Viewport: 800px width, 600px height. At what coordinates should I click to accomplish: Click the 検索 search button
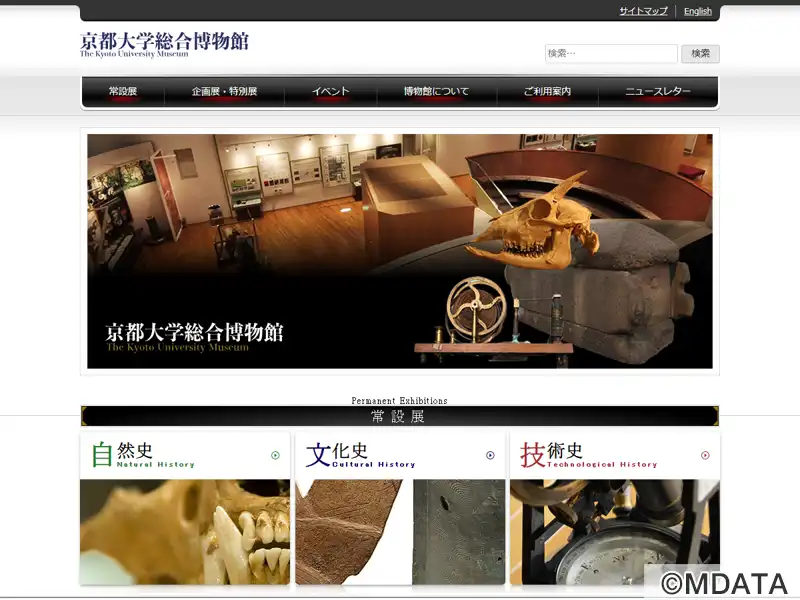pyautogui.click(x=700, y=53)
